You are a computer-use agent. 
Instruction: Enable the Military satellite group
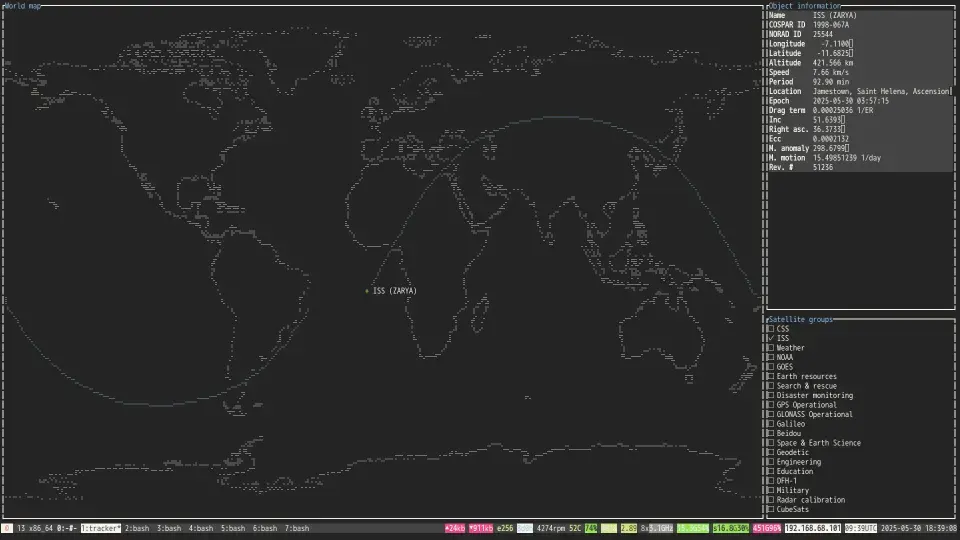[x=770, y=490]
